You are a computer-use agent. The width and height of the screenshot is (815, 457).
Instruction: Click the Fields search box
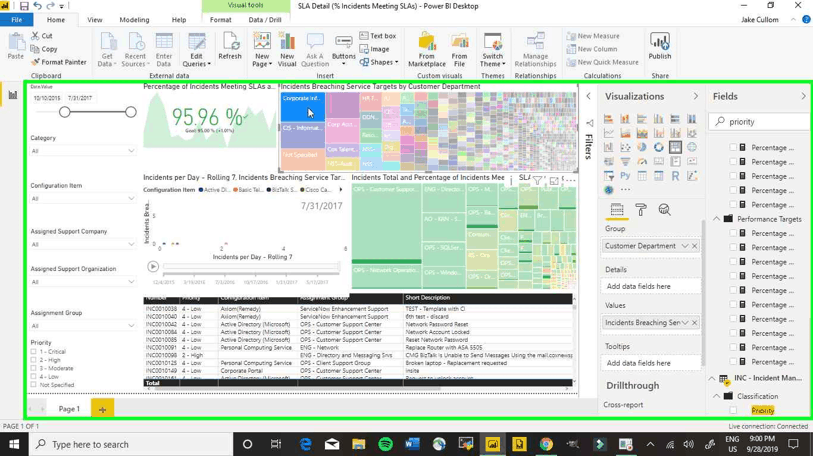[758, 122]
